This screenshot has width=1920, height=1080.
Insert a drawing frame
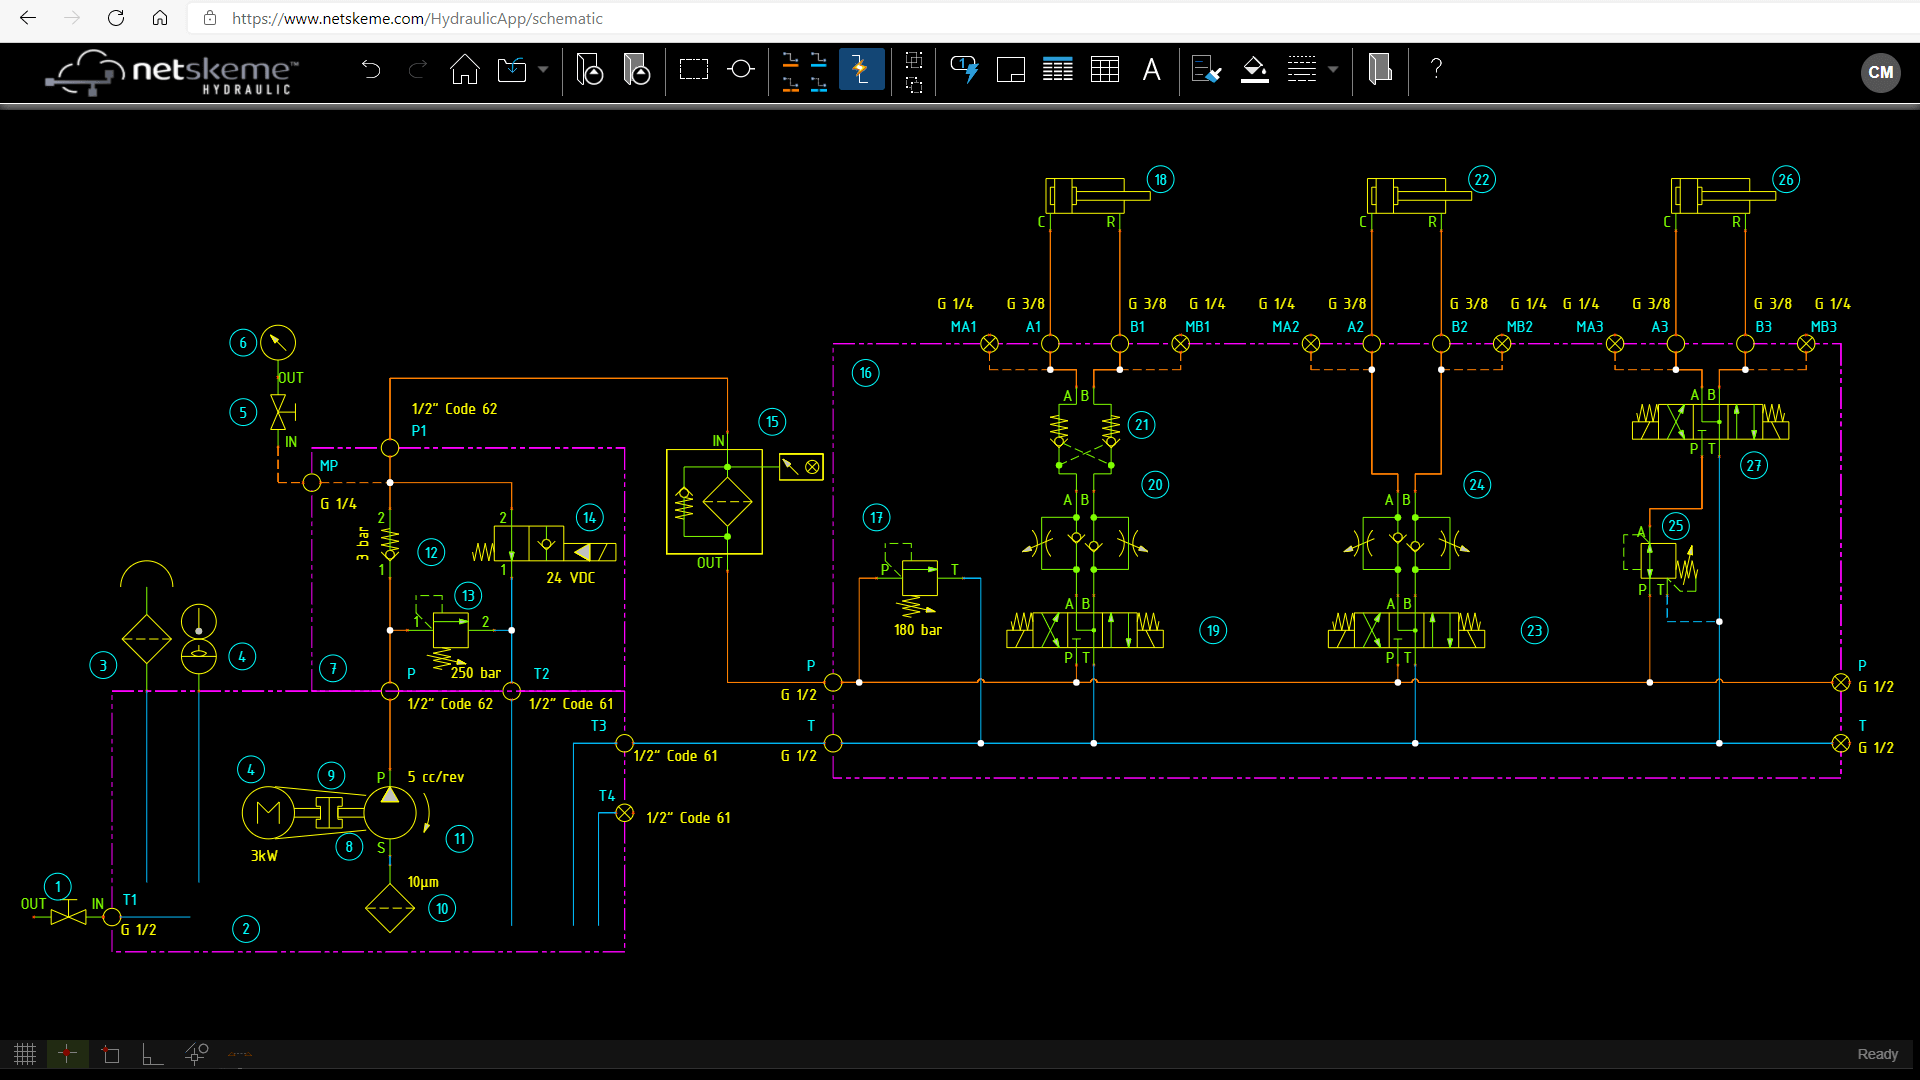click(x=1011, y=69)
